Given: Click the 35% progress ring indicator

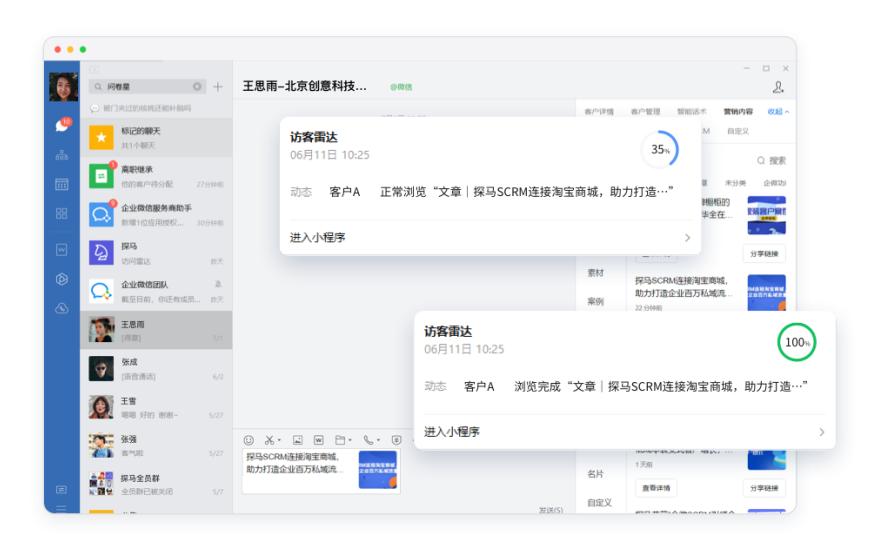Looking at the screenshot, I should pyautogui.click(x=659, y=149).
